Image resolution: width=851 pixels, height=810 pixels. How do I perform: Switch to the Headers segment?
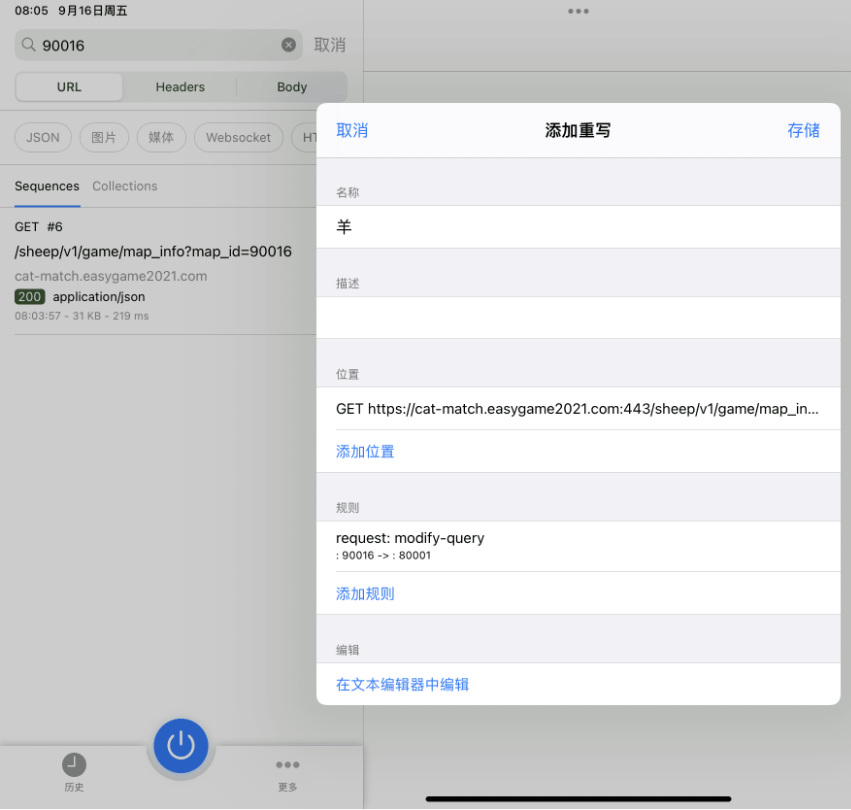(x=179, y=87)
